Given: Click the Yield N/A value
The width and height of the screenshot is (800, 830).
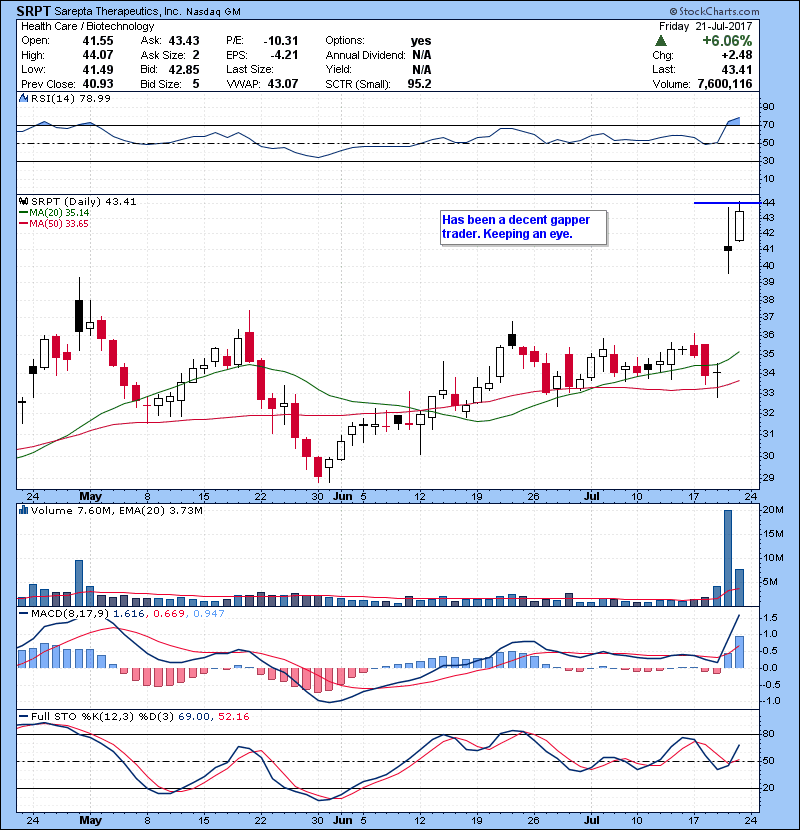Looking at the screenshot, I should (x=421, y=69).
